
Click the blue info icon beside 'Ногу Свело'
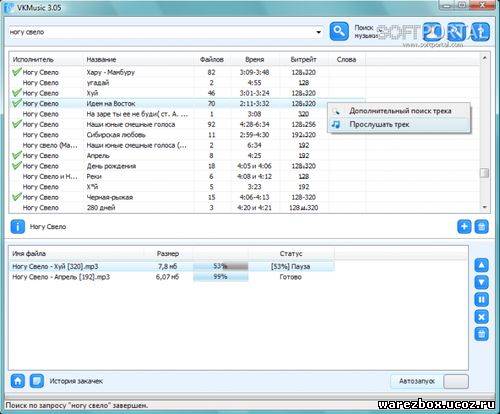[17, 227]
